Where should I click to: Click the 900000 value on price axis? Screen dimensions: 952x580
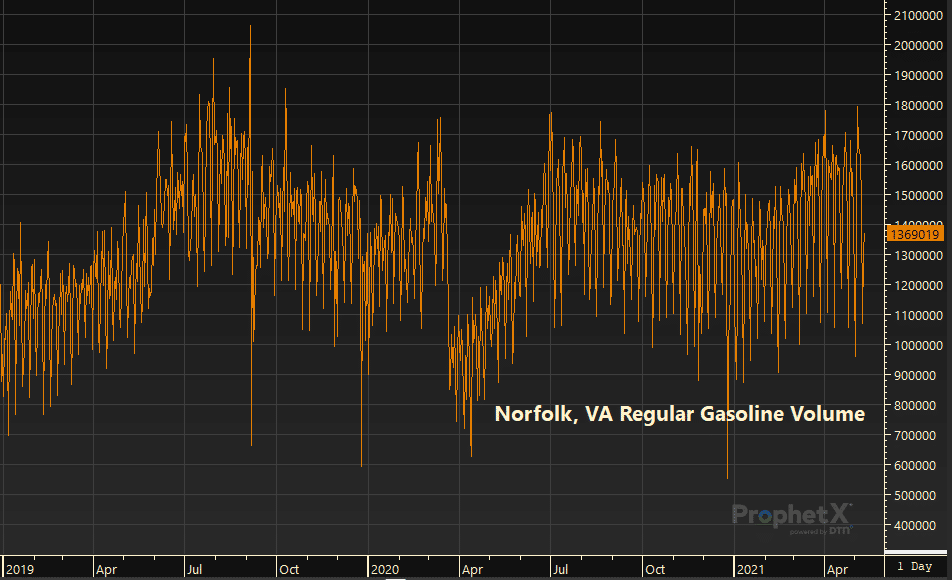(915, 376)
